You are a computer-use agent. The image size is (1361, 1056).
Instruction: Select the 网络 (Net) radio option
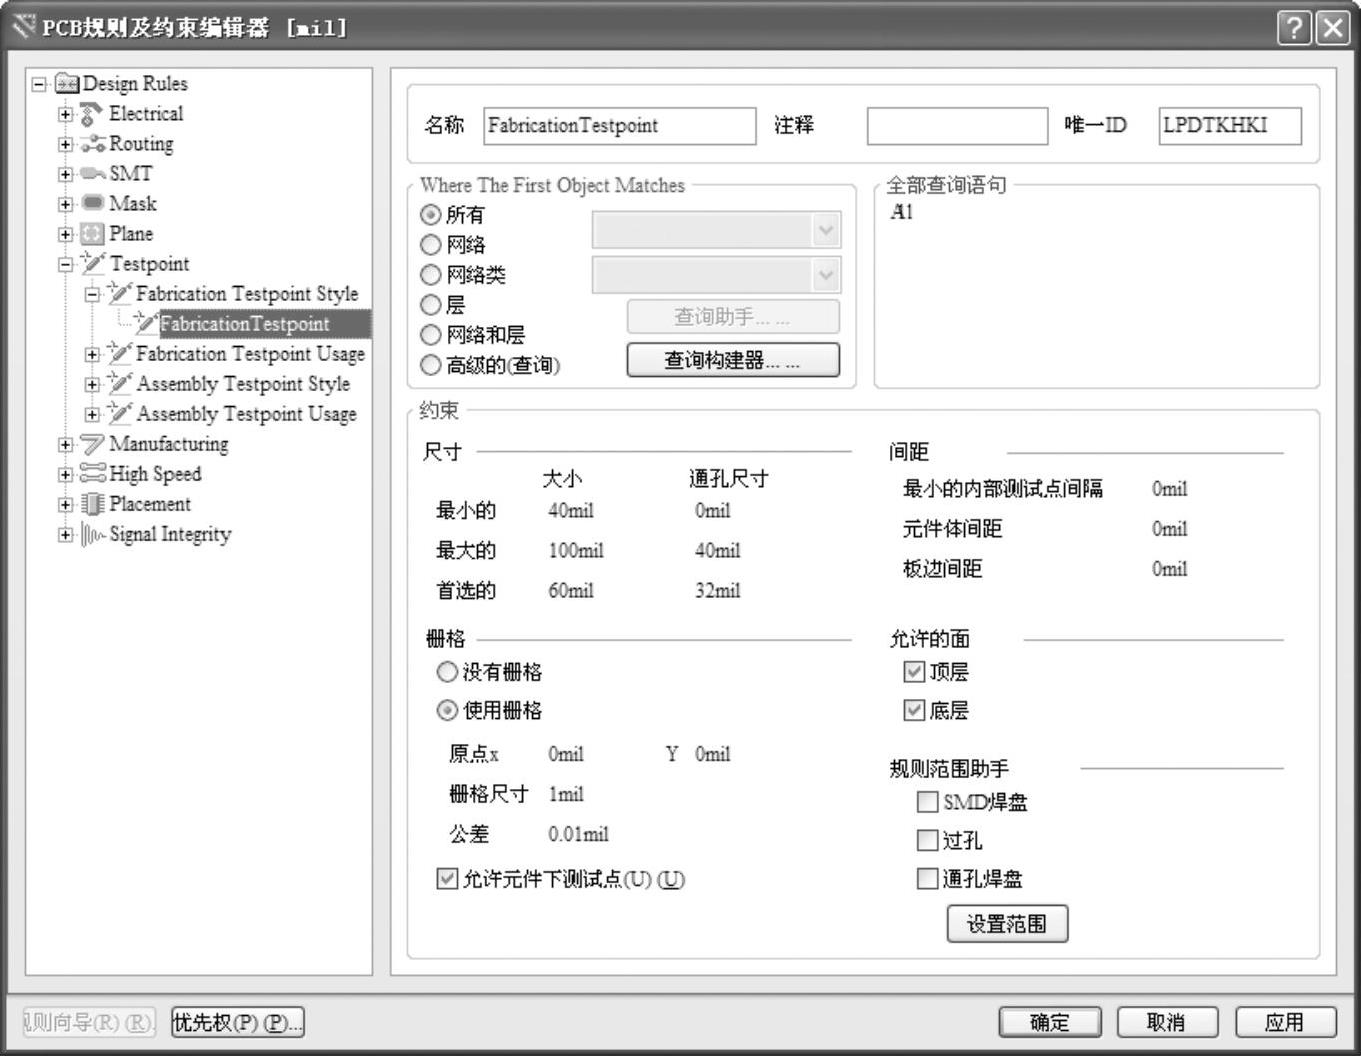(x=431, y=245)
